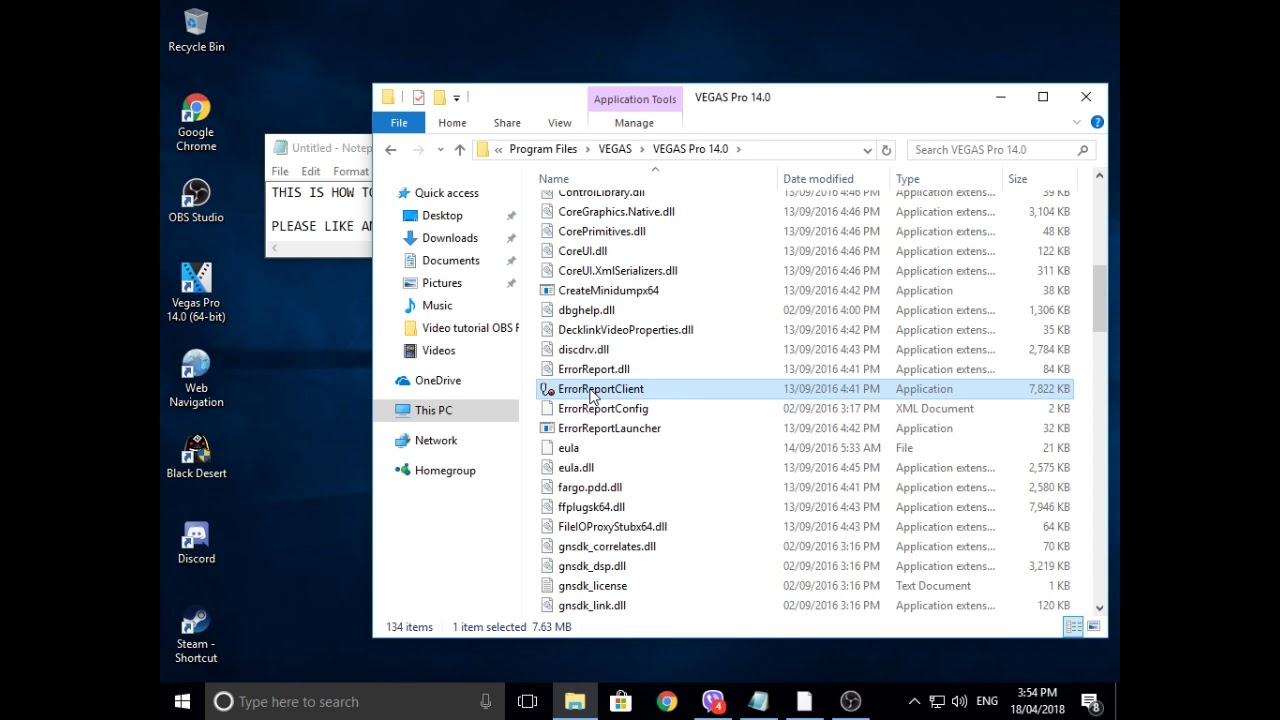The width and height of the screenshot is (1280, 720).
Task: Open the View ribbon tab
Action: click(560, 123)
